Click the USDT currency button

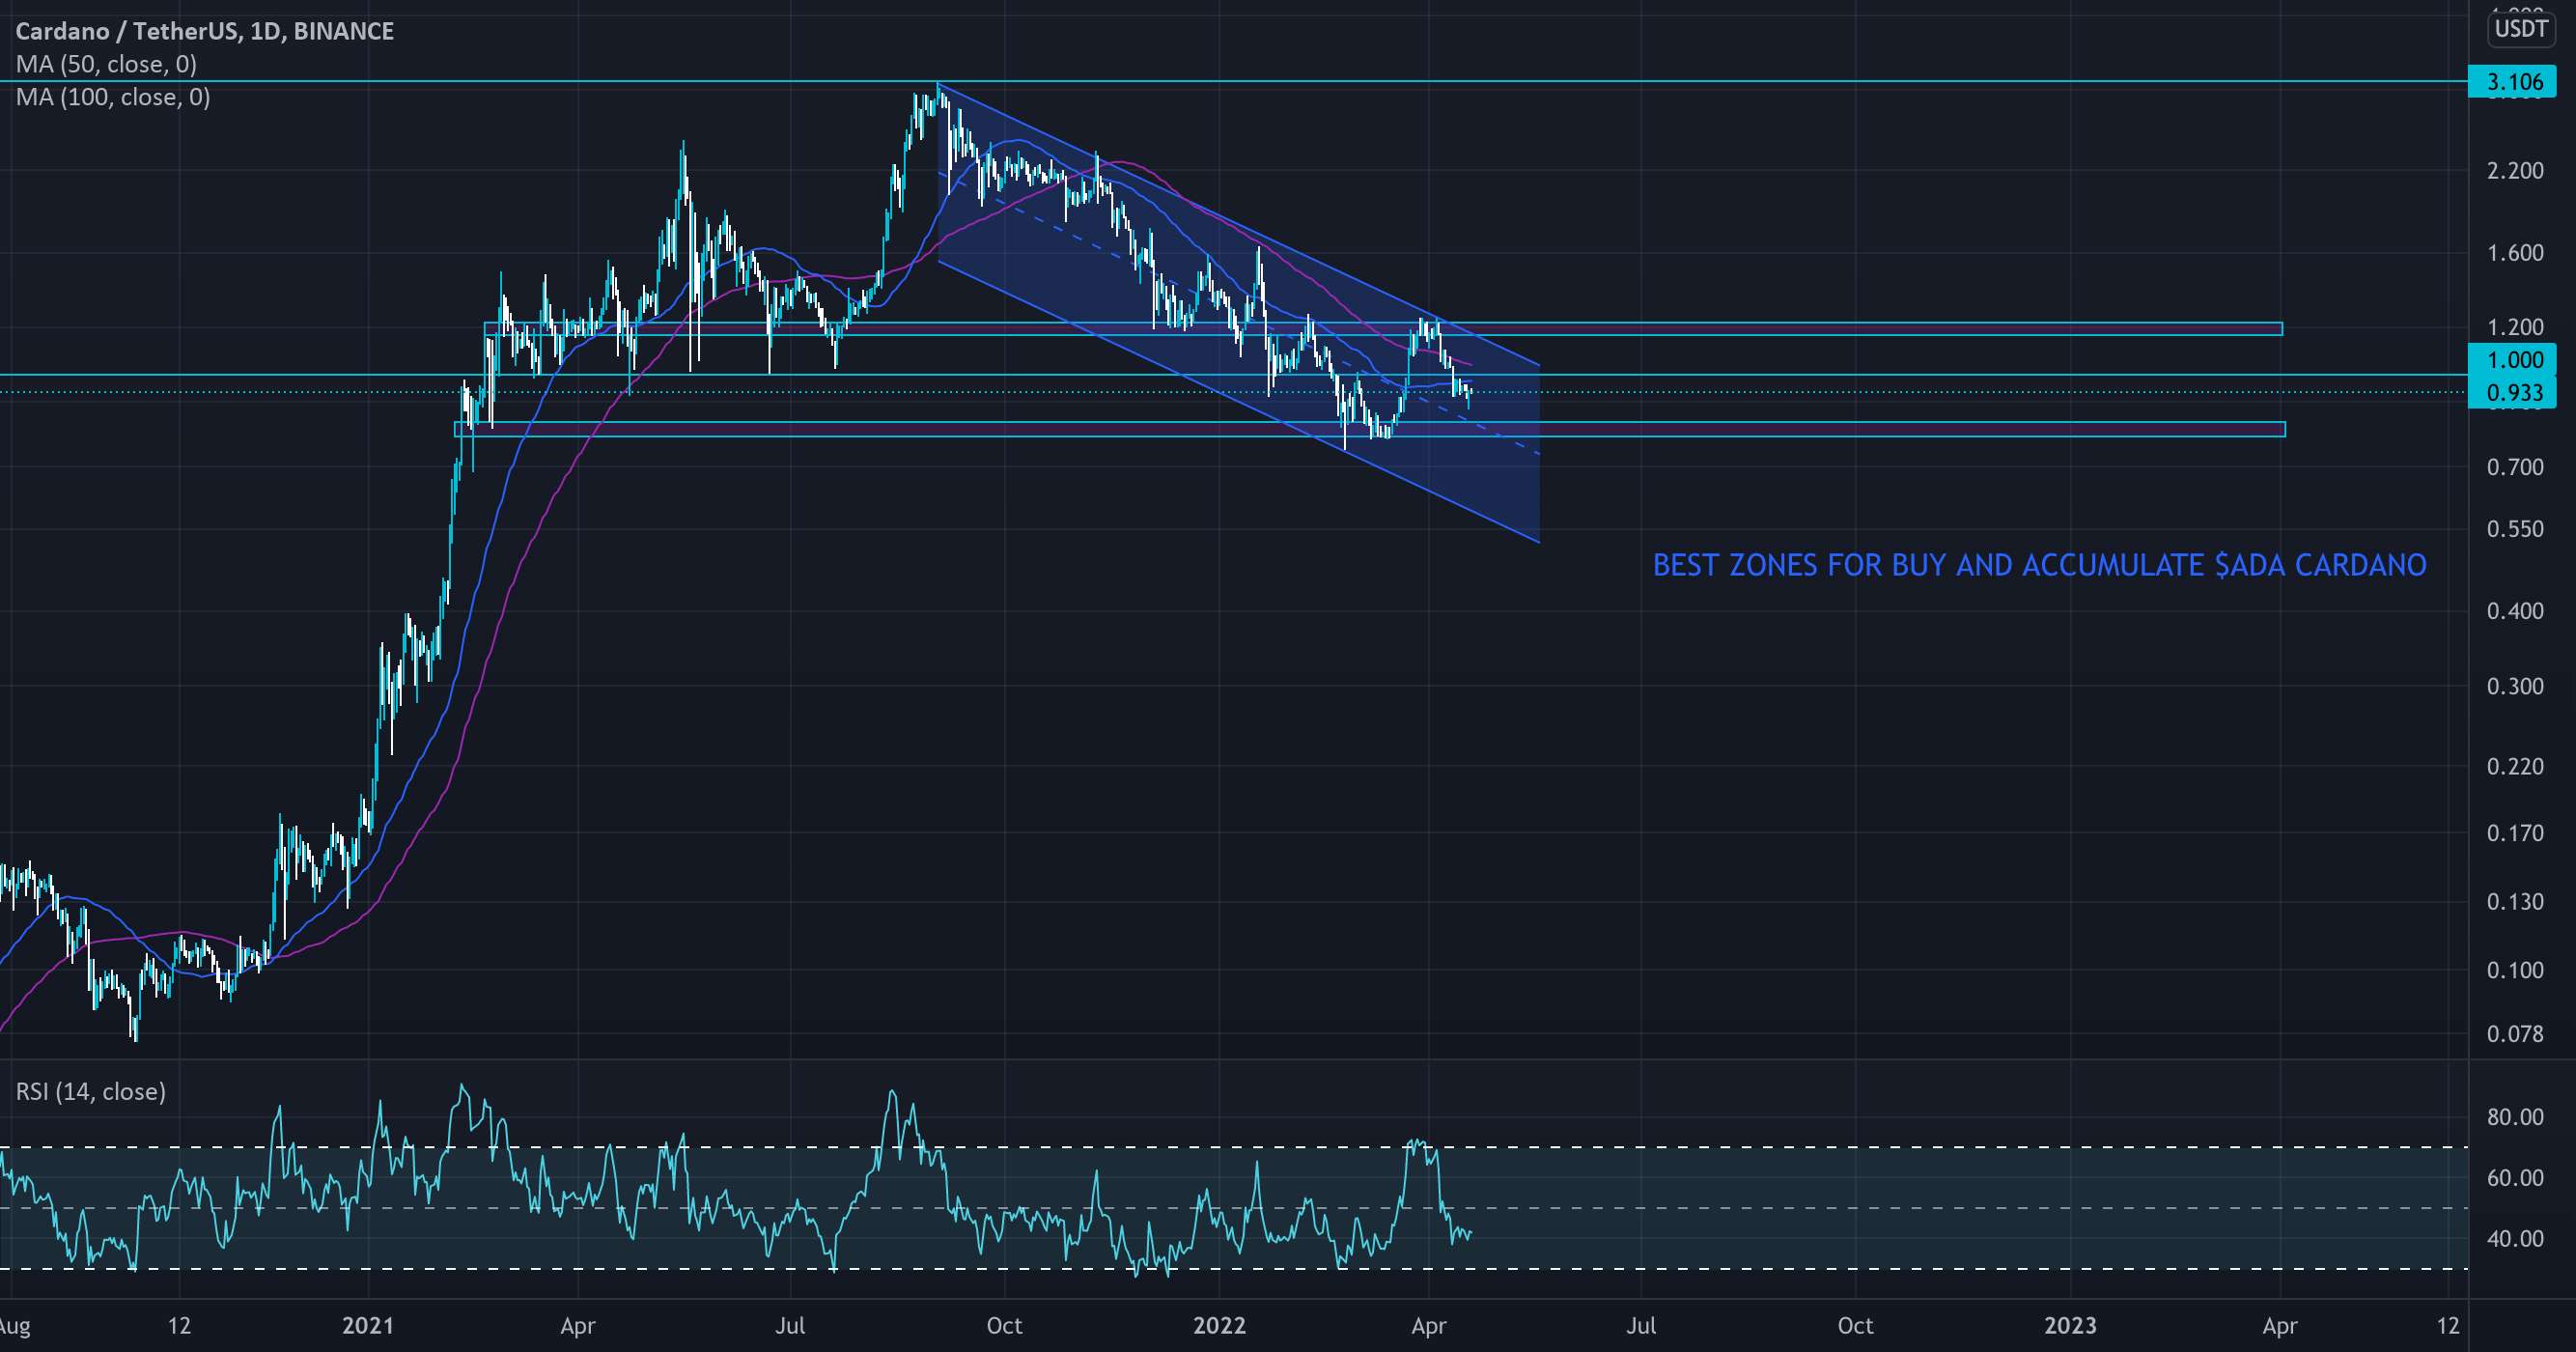click(x=2521, y=28)
